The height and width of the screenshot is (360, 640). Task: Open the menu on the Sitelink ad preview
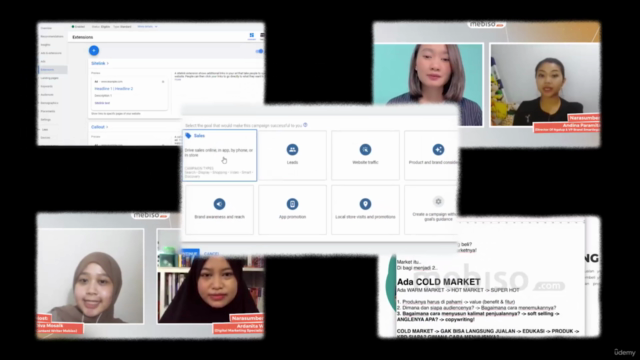pos(163,82)
